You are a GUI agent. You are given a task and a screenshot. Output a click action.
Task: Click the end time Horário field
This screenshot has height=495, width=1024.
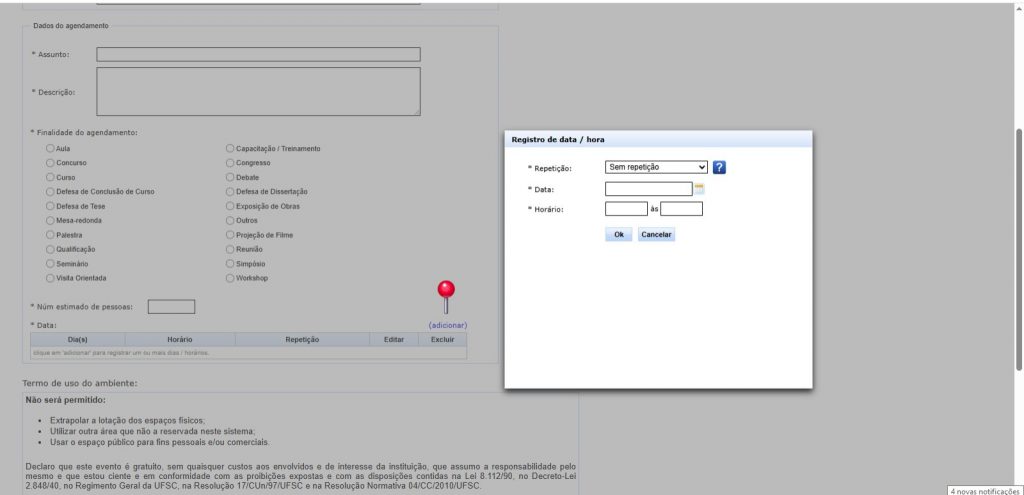point(681,209)
